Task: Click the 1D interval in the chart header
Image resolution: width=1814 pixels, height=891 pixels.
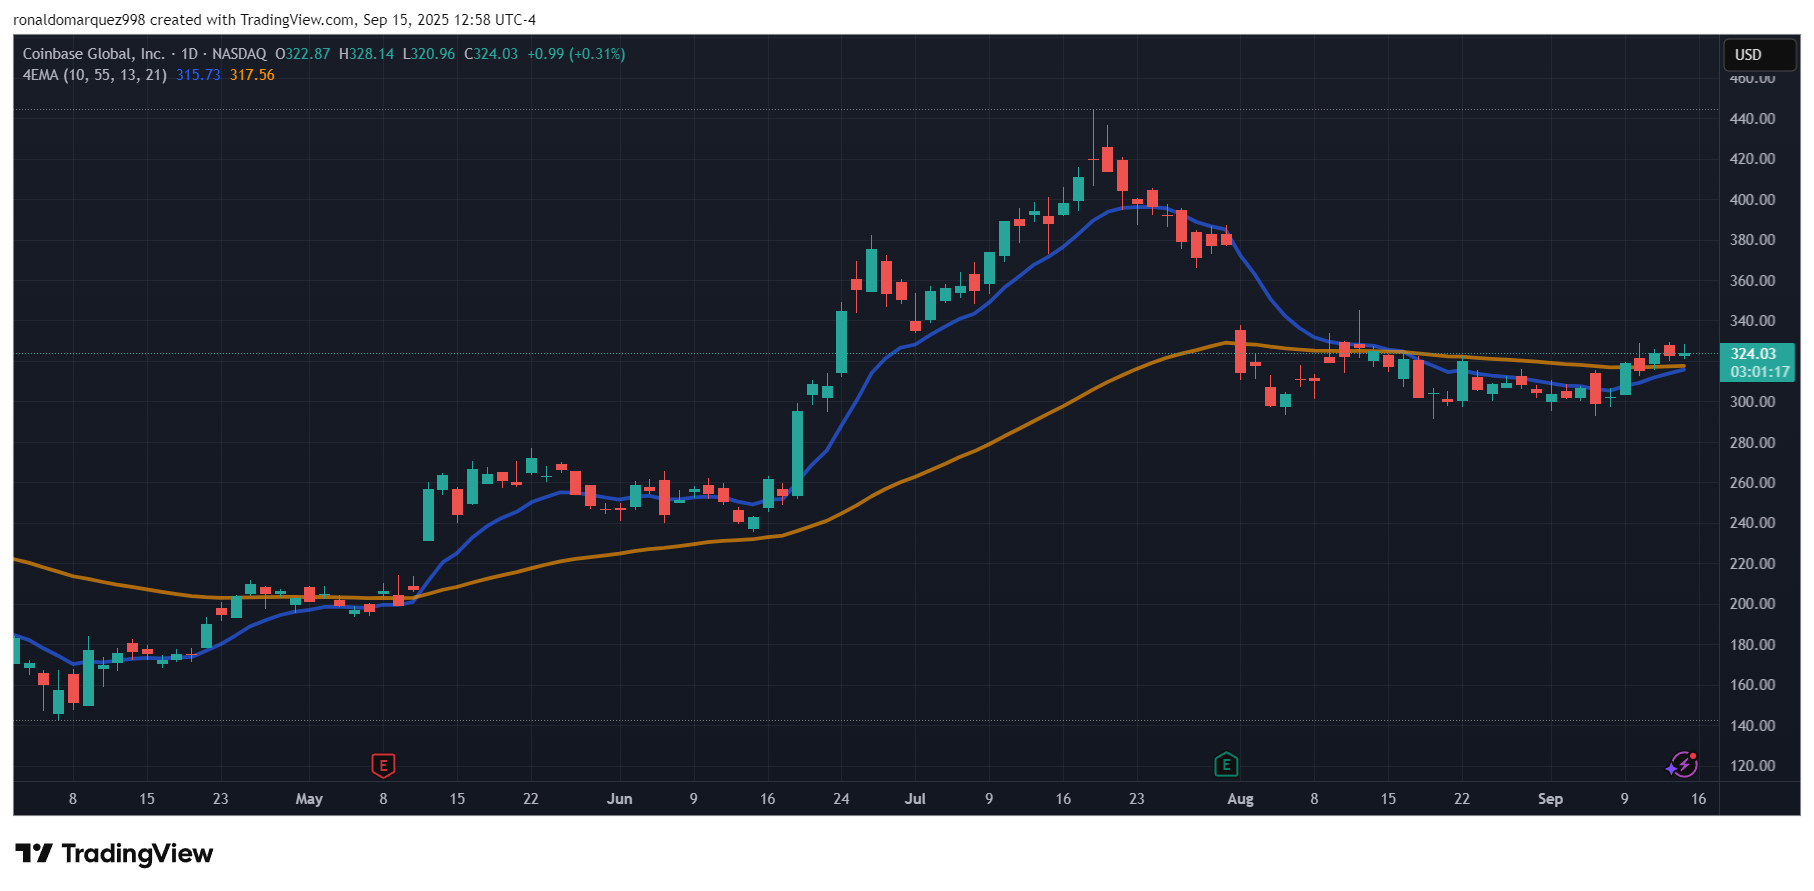Action: (189, 54)
